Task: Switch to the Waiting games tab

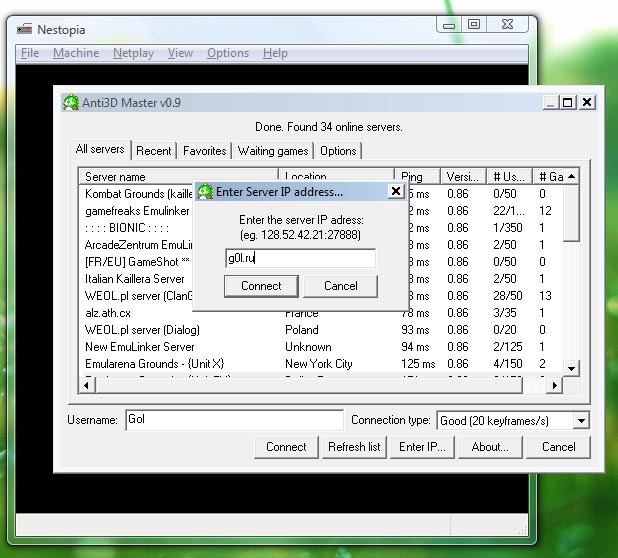Action: pyautogui.click(x=273, y=151)
